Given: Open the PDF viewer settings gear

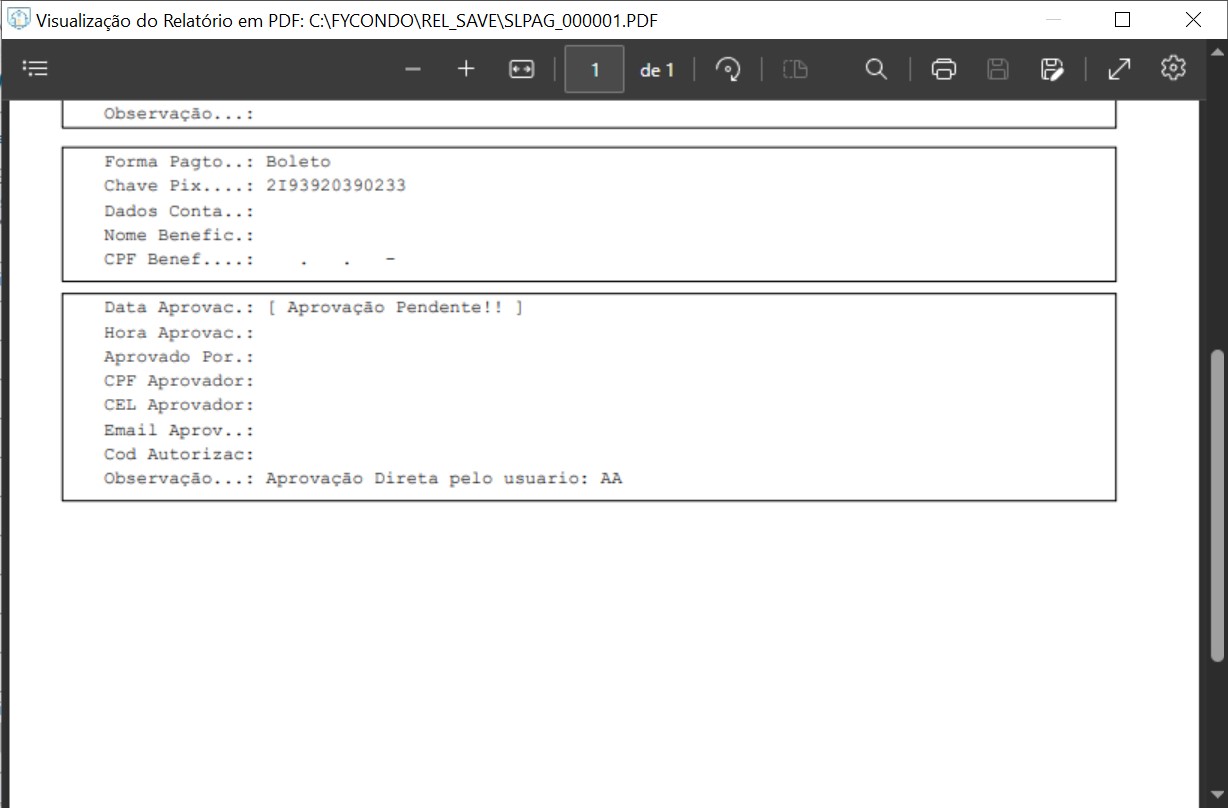Looking at the screenshot, I should click(1173, 68).
